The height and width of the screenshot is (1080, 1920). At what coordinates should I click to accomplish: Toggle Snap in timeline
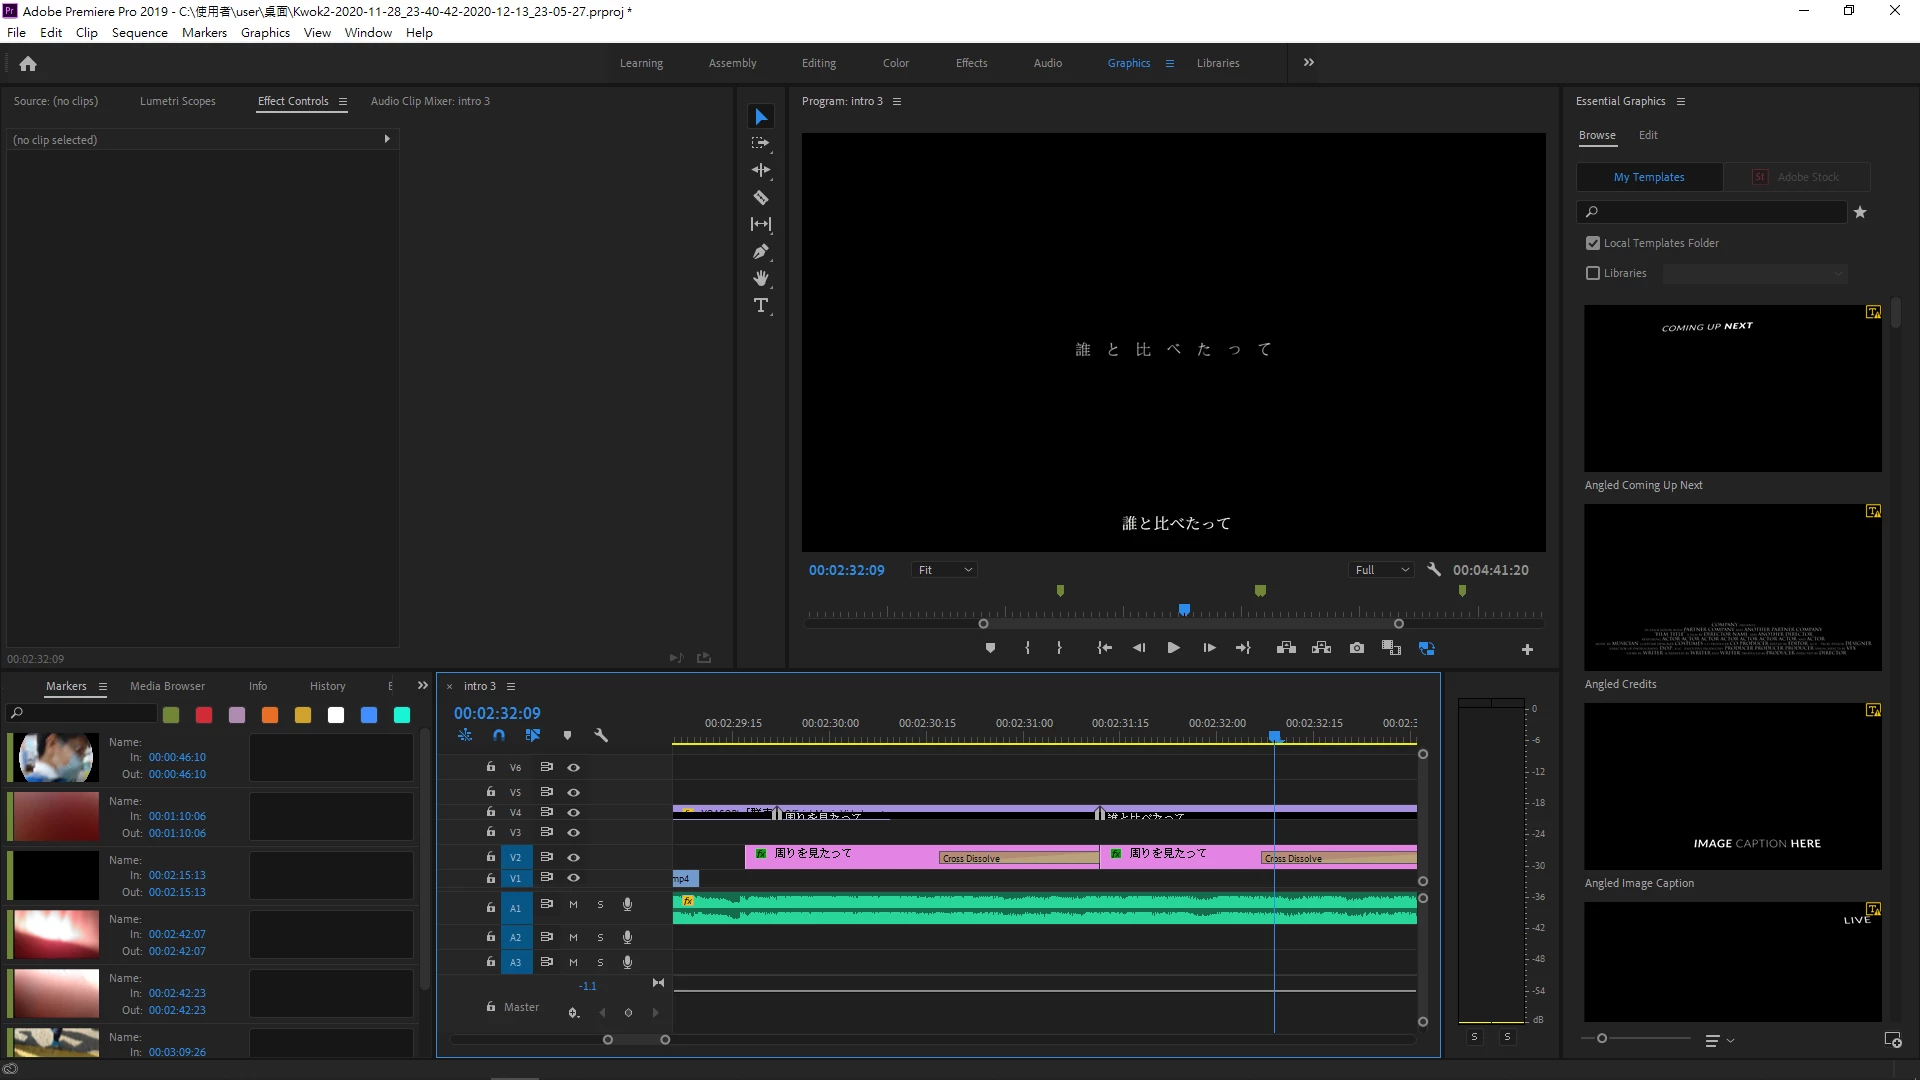pos(499,735)
